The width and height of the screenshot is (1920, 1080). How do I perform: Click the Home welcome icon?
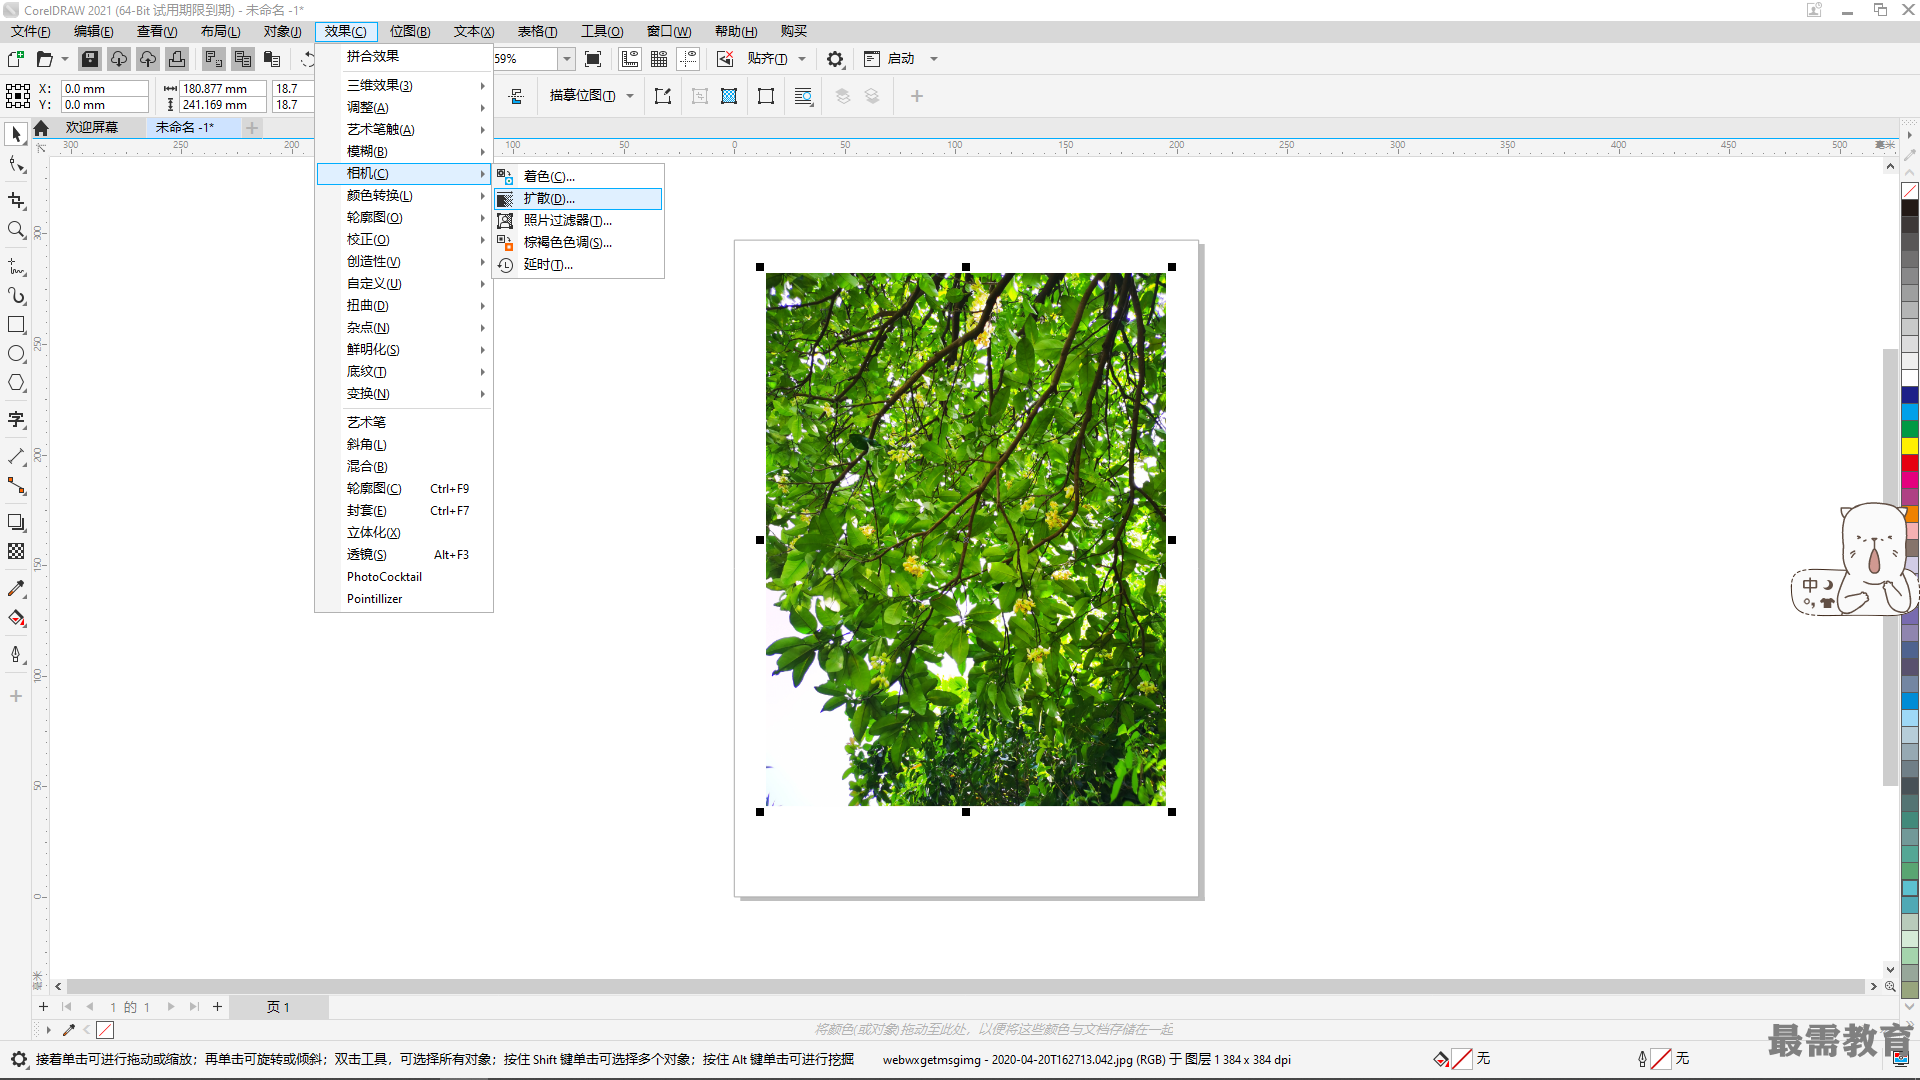[x=41, y=128]
